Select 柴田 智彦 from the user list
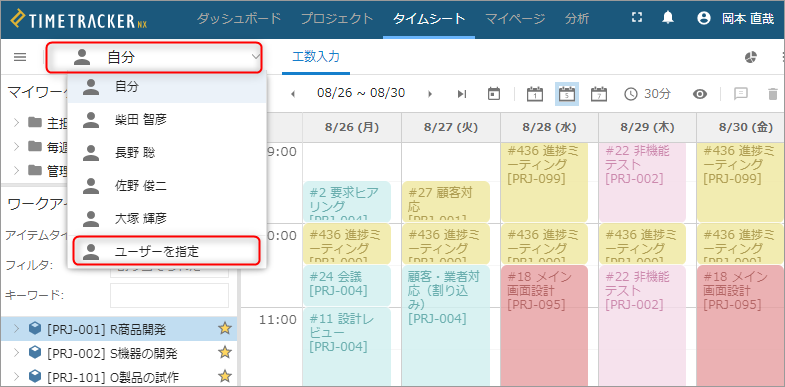785x387 pixels. [167, 120]
